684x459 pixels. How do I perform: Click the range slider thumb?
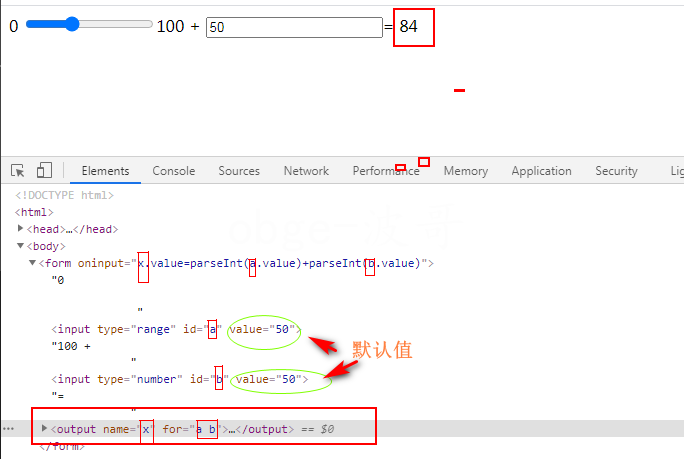(72, 24)
